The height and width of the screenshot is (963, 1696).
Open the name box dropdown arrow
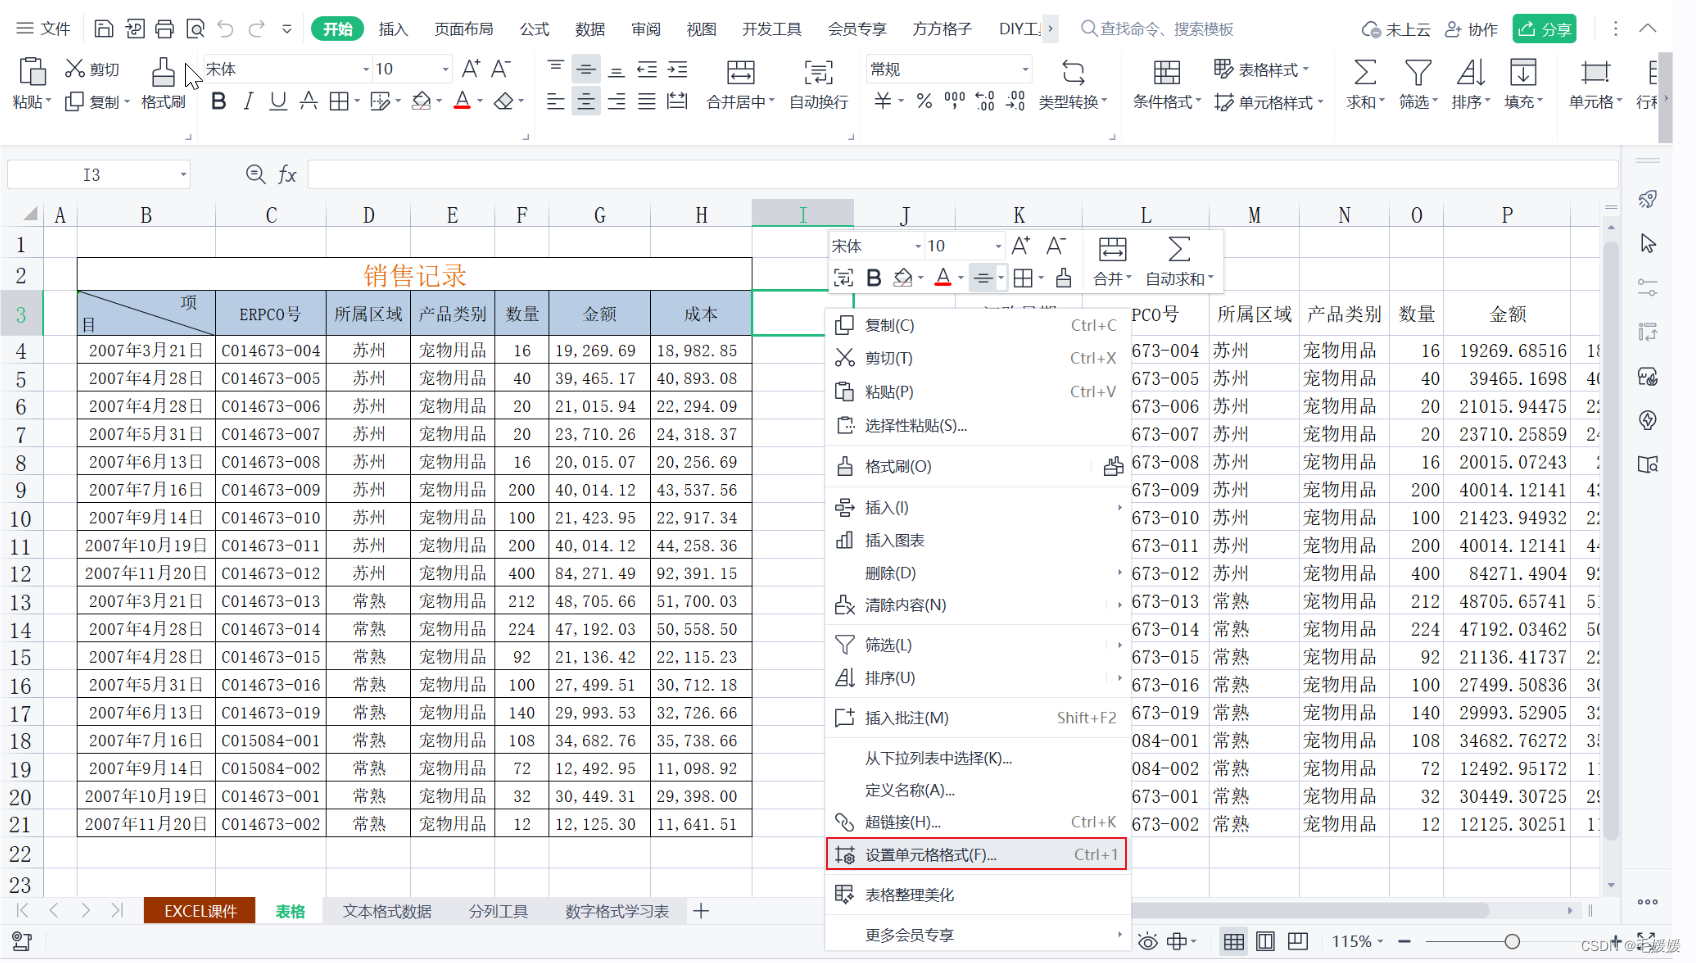click(183, 175)
